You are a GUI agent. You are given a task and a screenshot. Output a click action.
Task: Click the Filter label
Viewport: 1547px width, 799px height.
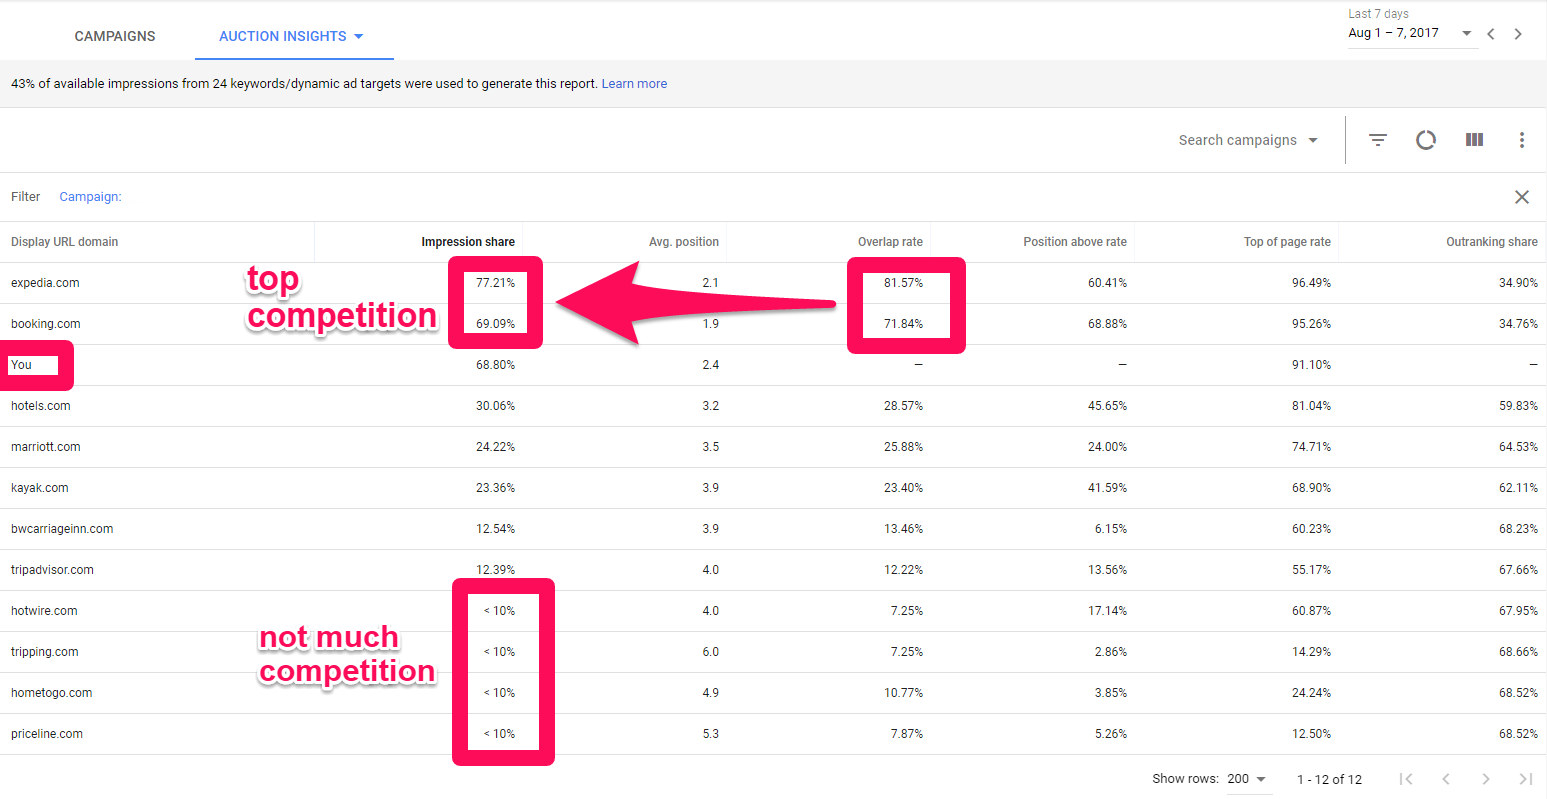tap(25, 197)
